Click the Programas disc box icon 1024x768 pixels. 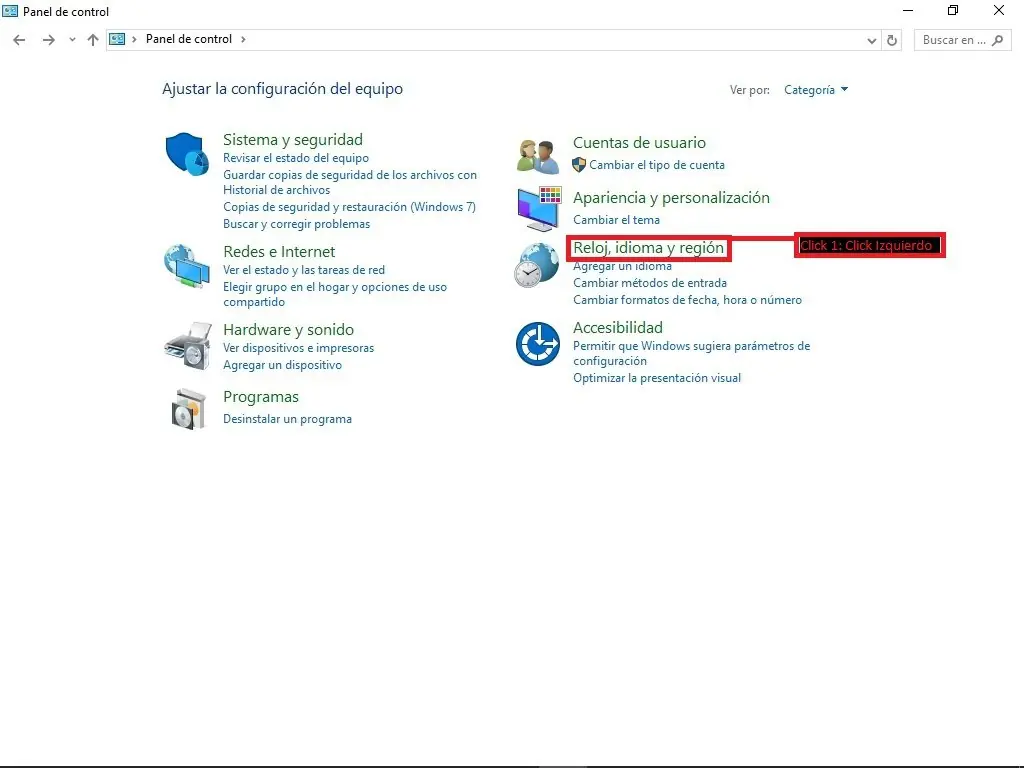click(x=188, y=409)
